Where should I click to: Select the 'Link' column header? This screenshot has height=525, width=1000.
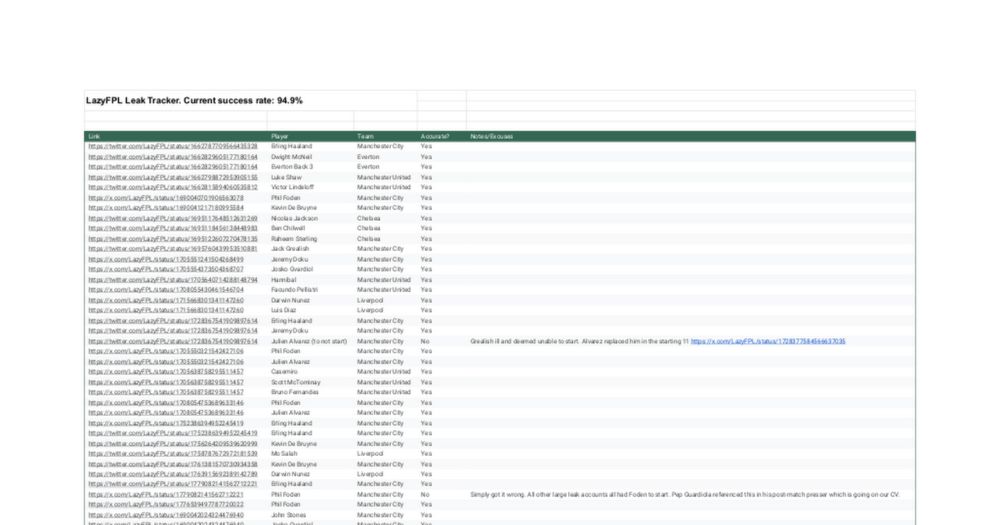(x=175, y=137)
